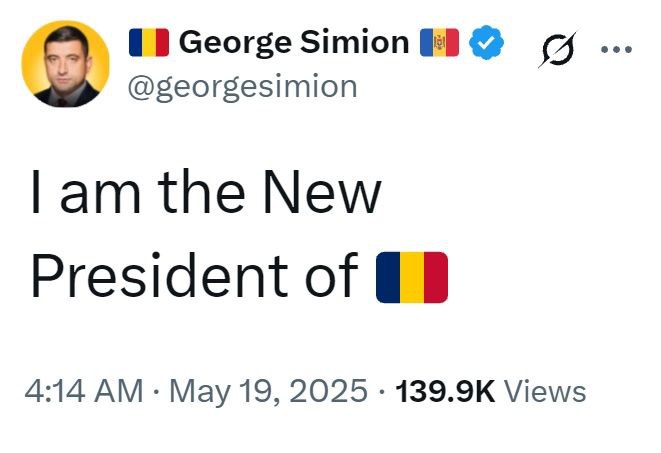Click the large Romanian flag emoji in tweet
The image size is (661, 453).
[411, 278]
